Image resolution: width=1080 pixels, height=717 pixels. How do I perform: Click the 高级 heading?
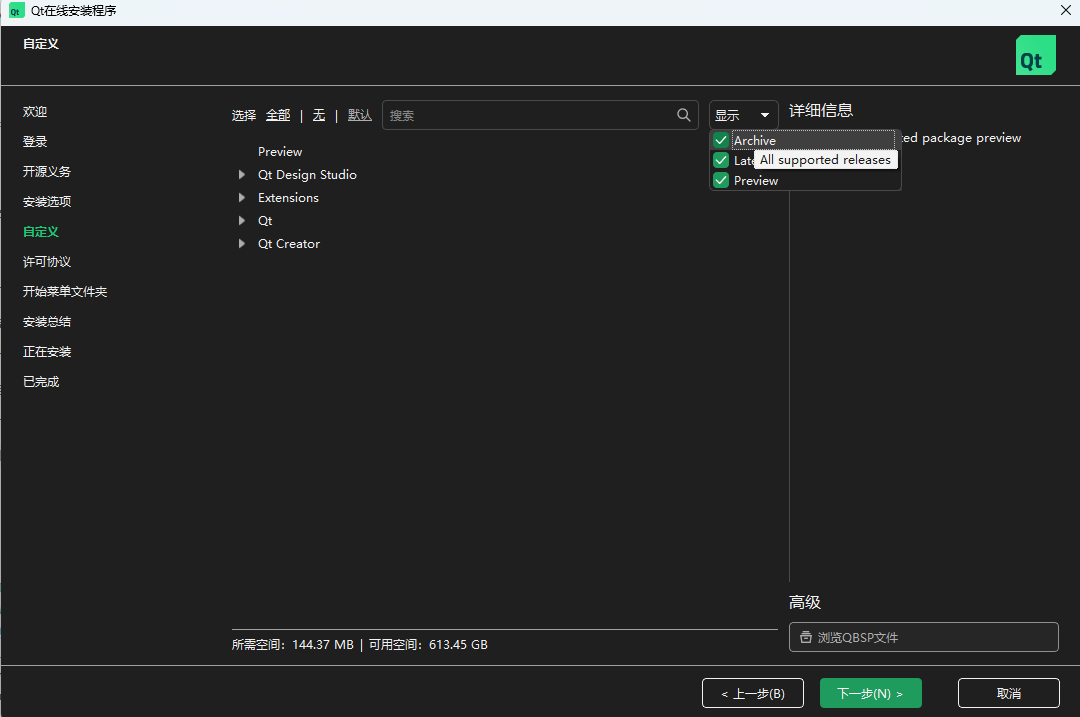[804, 603]
